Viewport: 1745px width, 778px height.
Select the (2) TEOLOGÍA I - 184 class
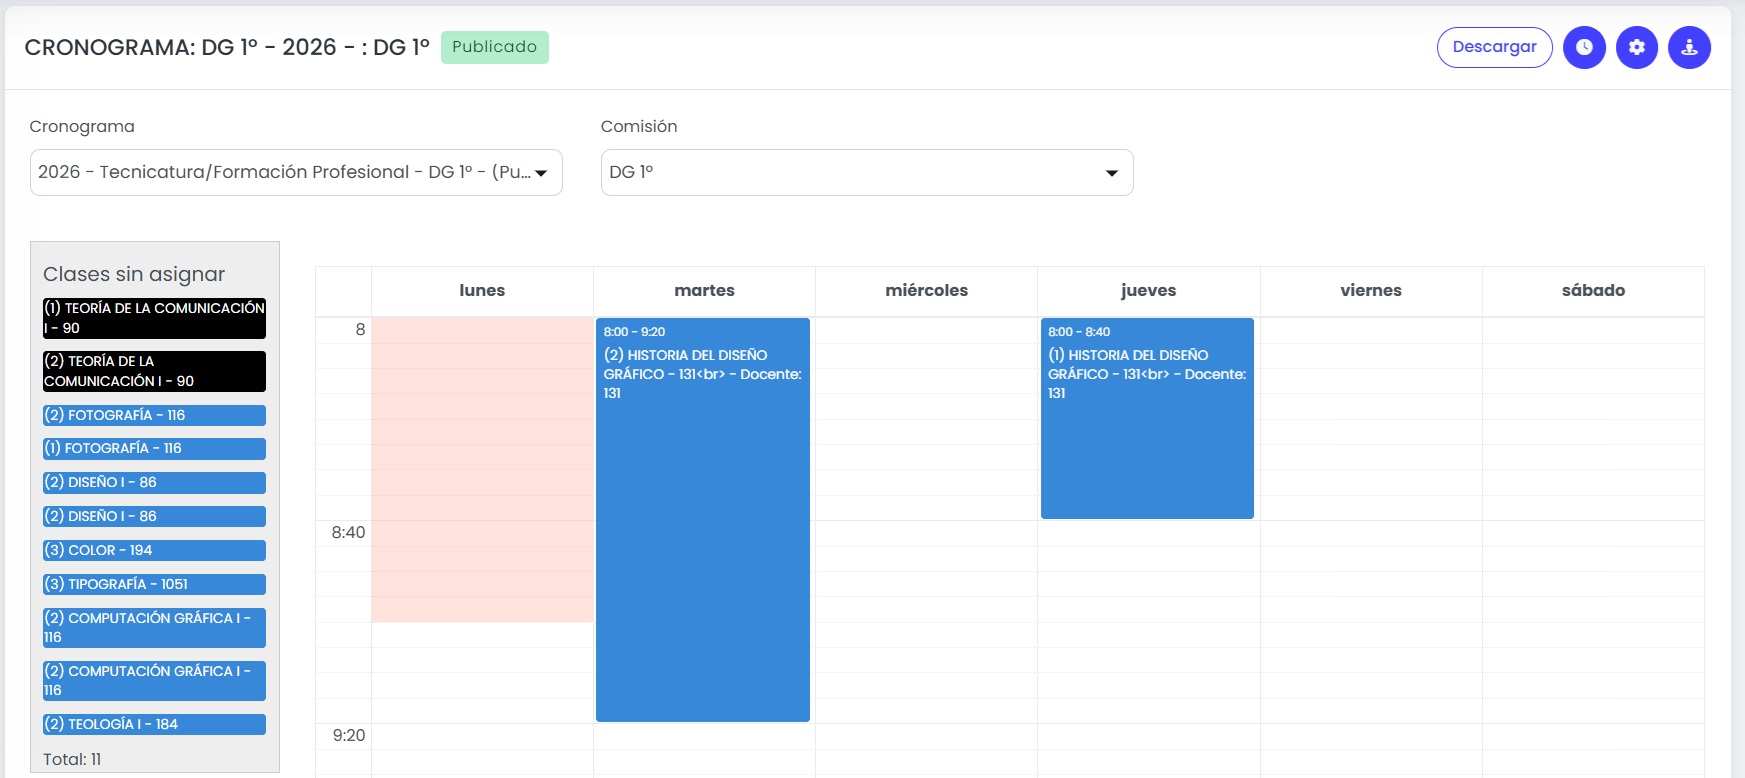coord(154,724)
